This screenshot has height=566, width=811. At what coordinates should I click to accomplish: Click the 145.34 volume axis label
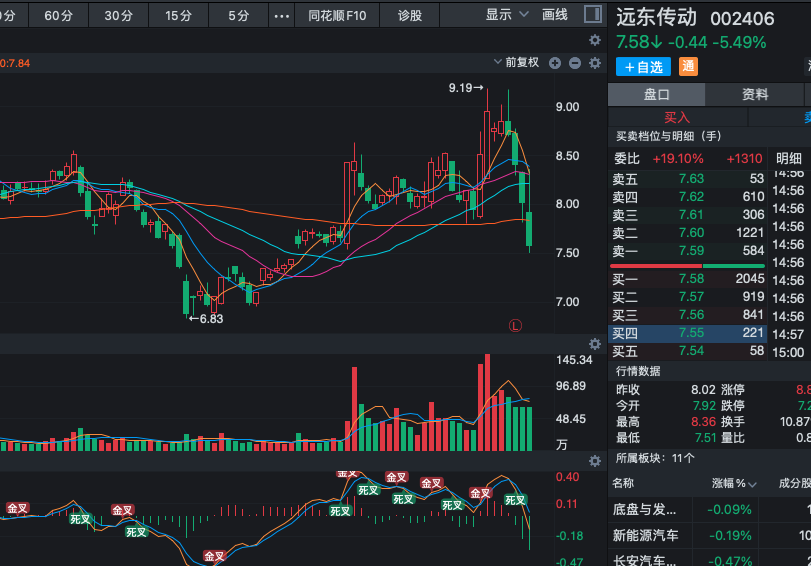[574, 360]
